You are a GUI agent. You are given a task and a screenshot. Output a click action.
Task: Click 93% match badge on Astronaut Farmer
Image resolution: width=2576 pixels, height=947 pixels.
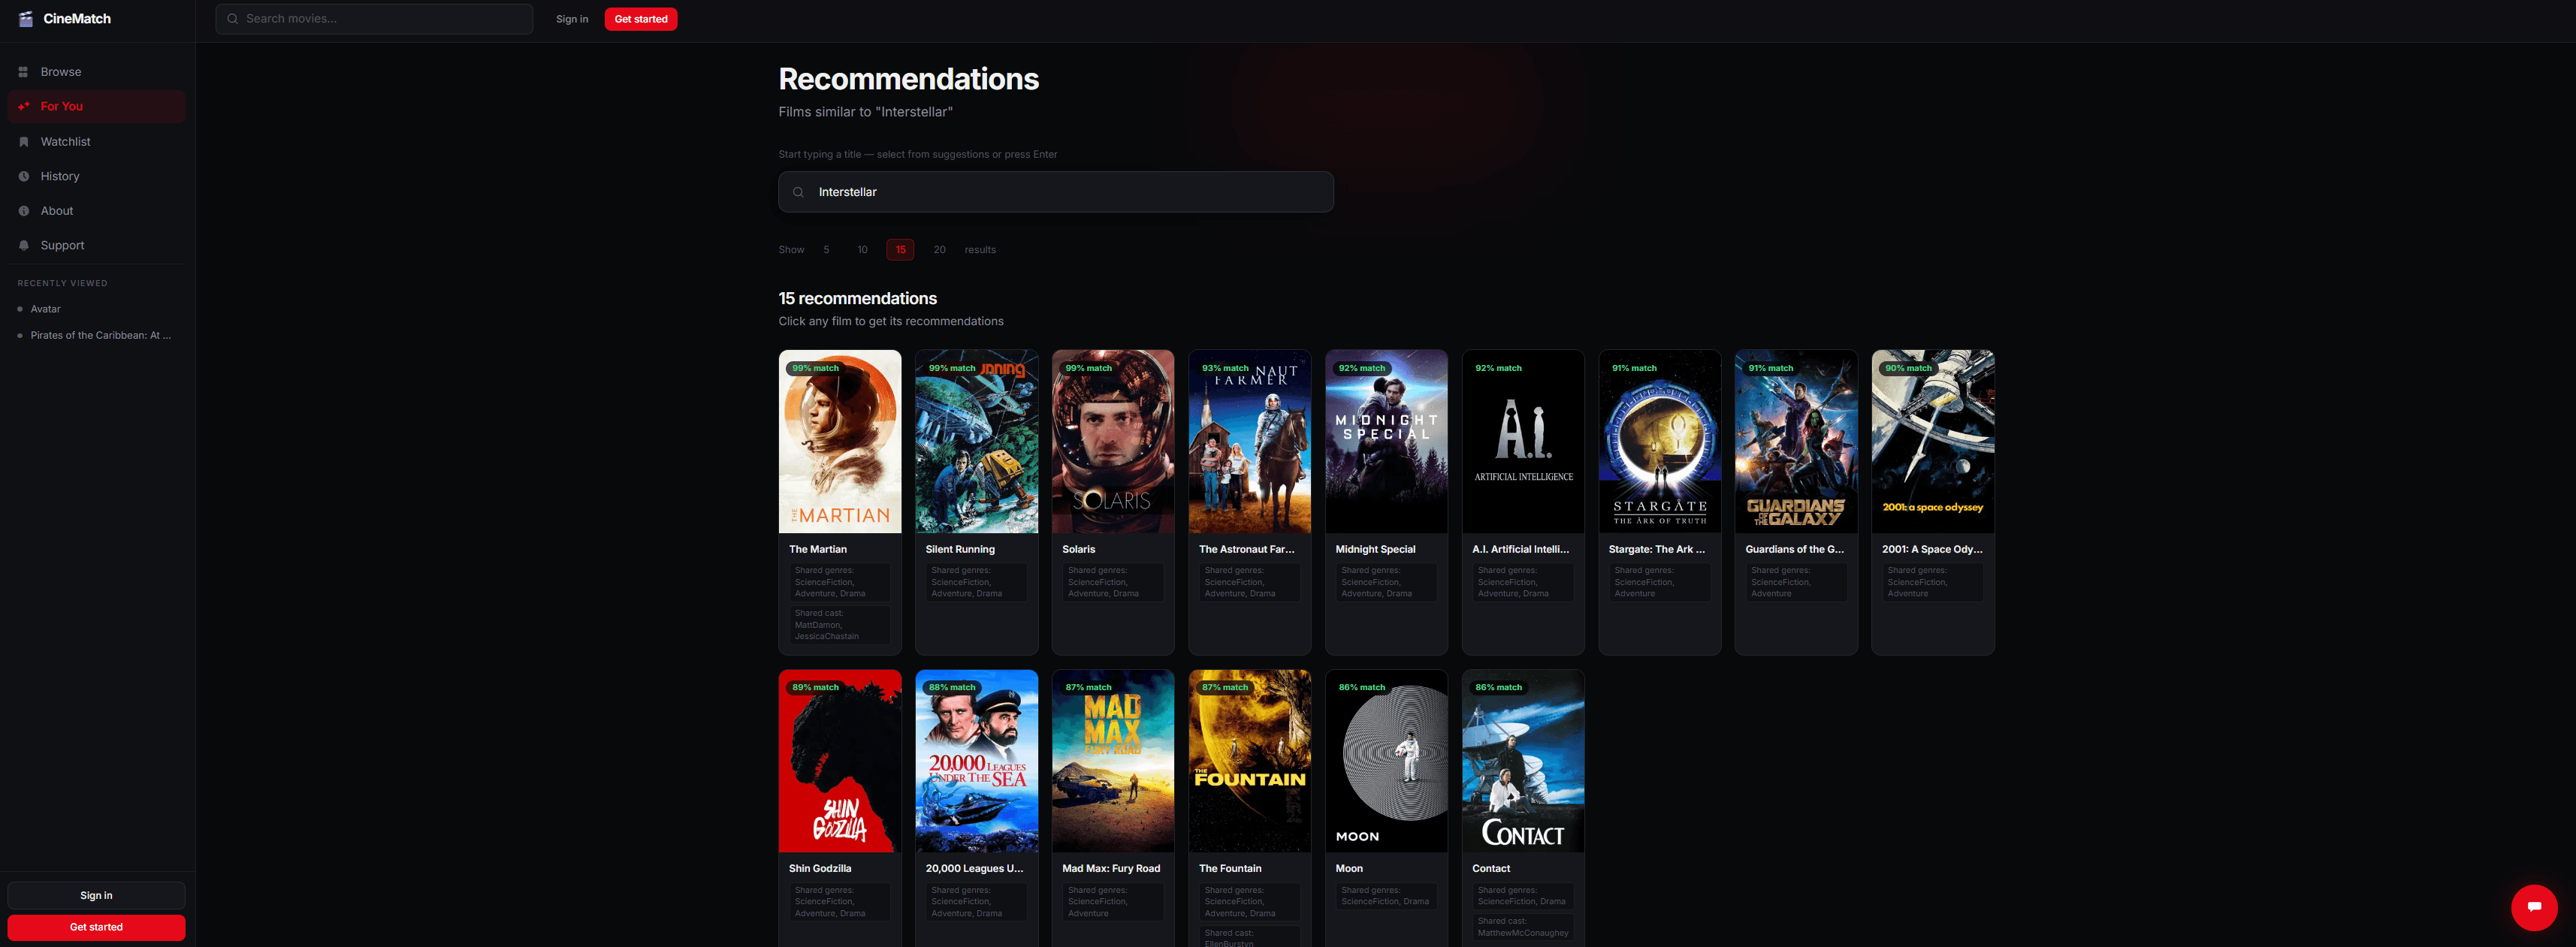[1225, 368]
